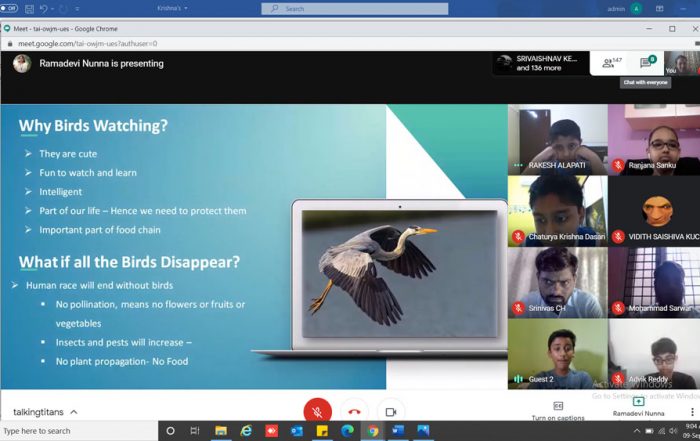Click the volume speaker icon in system tray
The width and height of the screenshot is (700, 441).
pos(673,431)
